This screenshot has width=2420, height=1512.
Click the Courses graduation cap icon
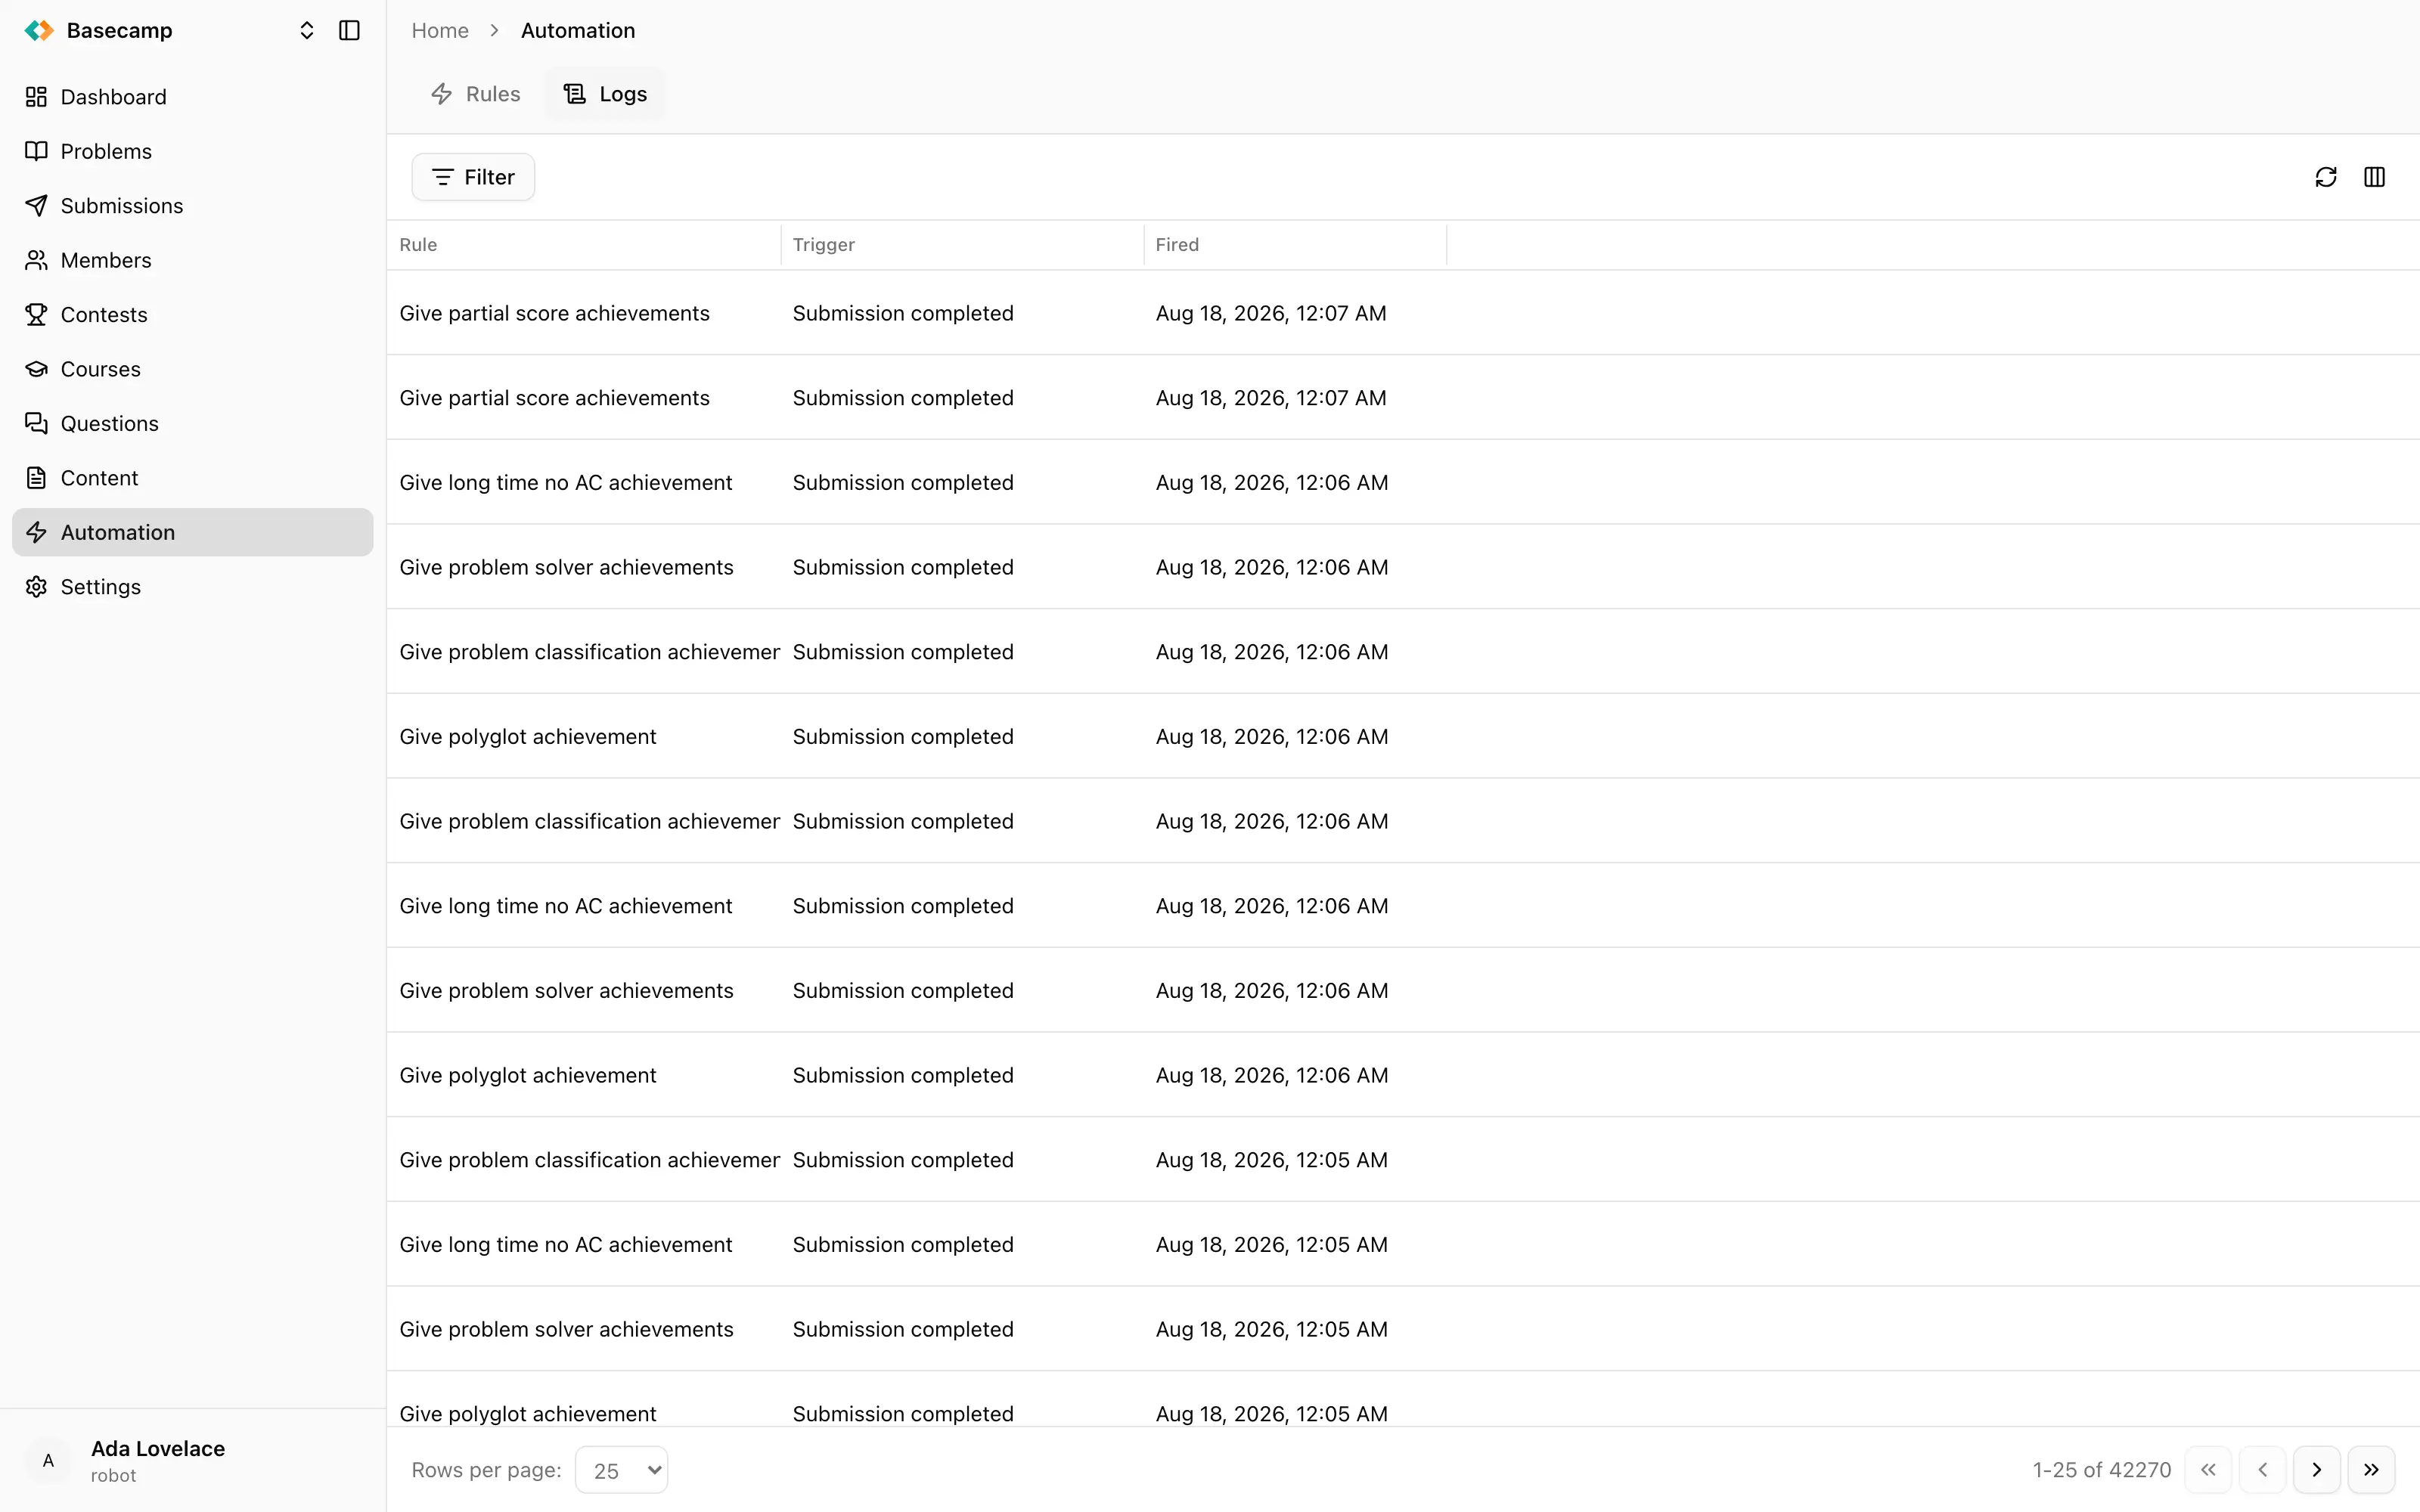(x=36, y=369)
